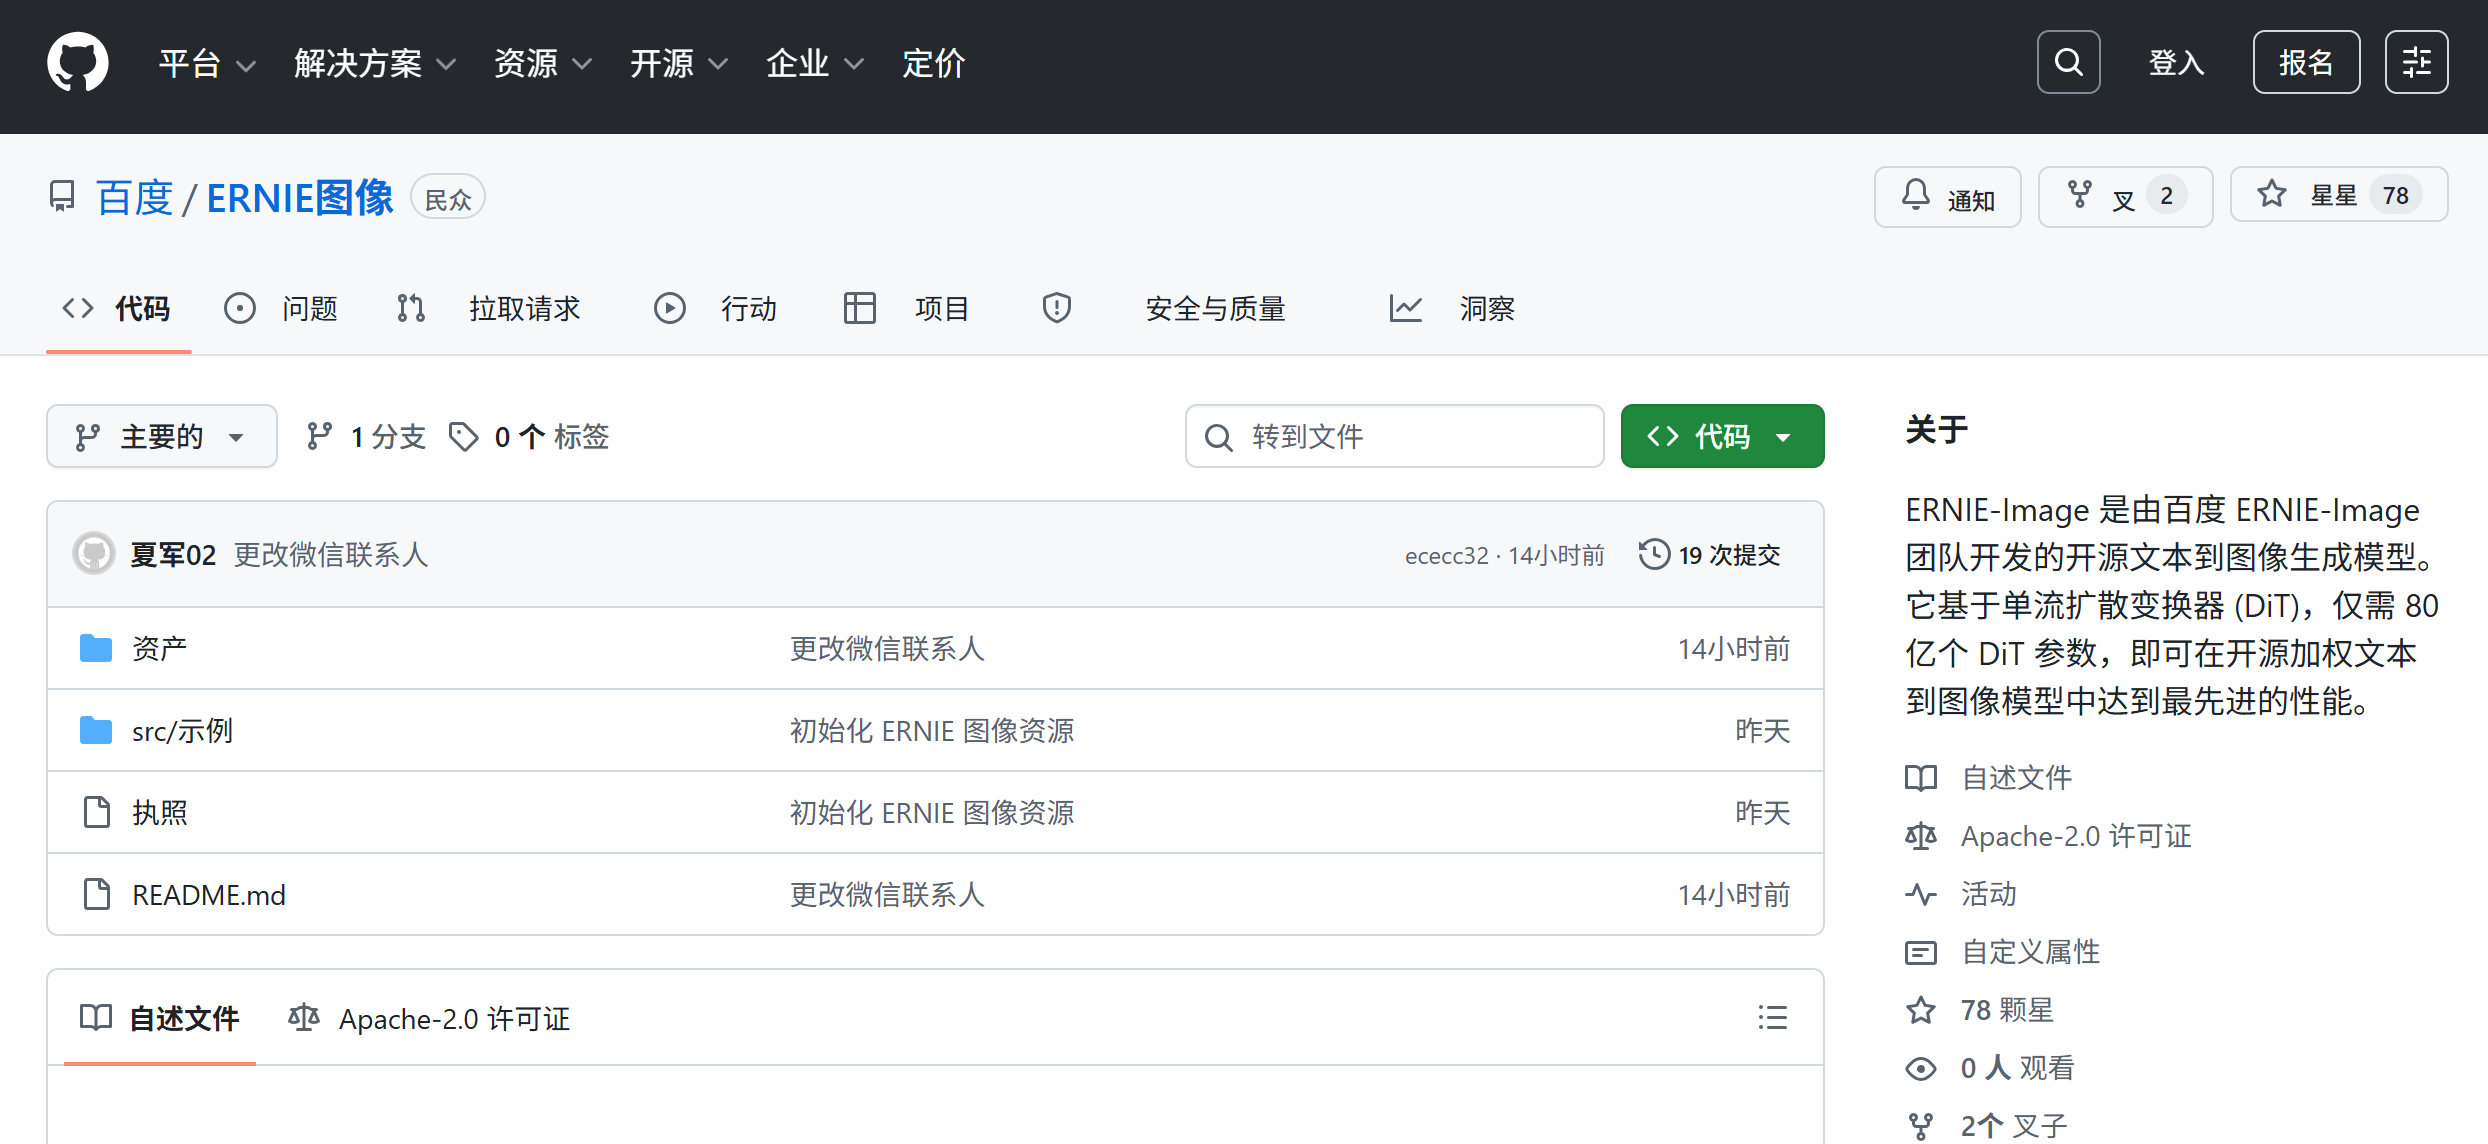
Task: View commit history via the clock icon
Action: [x=1654, y=553]
